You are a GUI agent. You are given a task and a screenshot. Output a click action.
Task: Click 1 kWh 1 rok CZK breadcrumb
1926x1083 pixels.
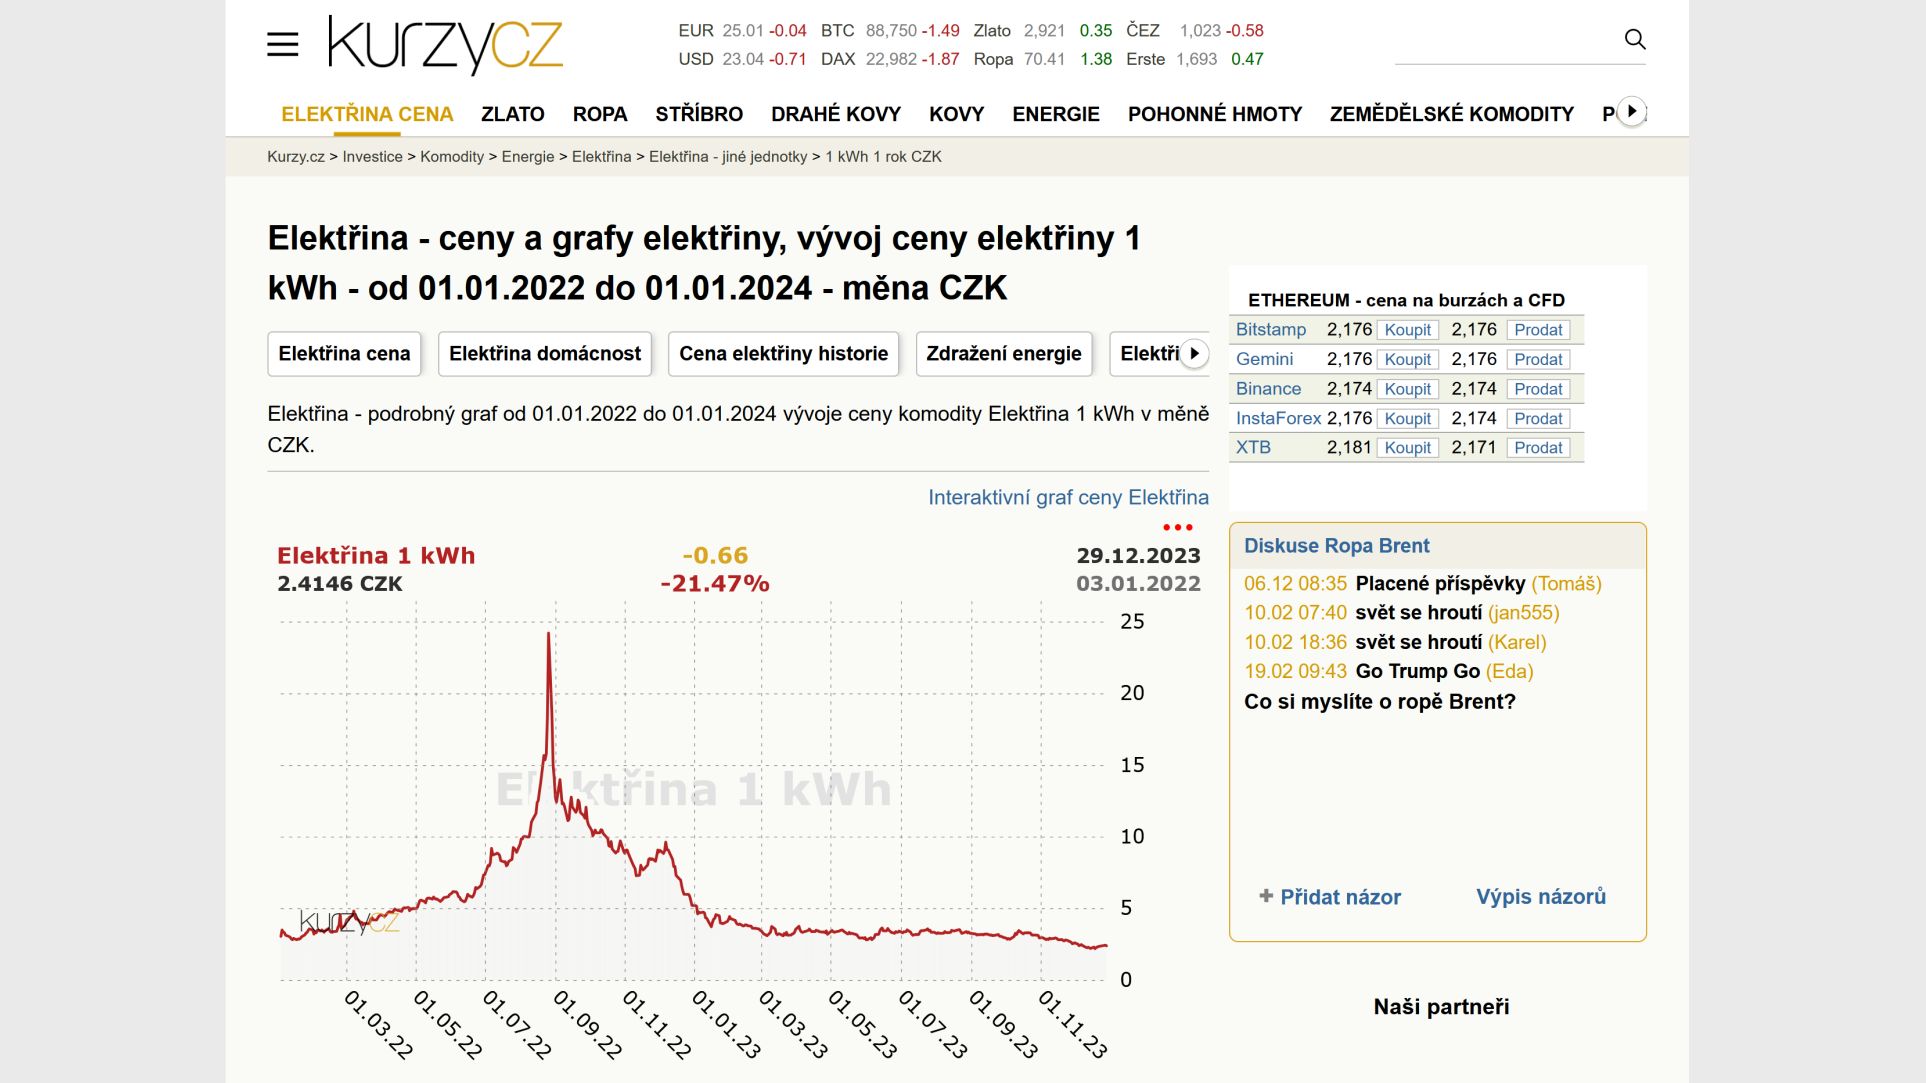(x=884, y=157)
